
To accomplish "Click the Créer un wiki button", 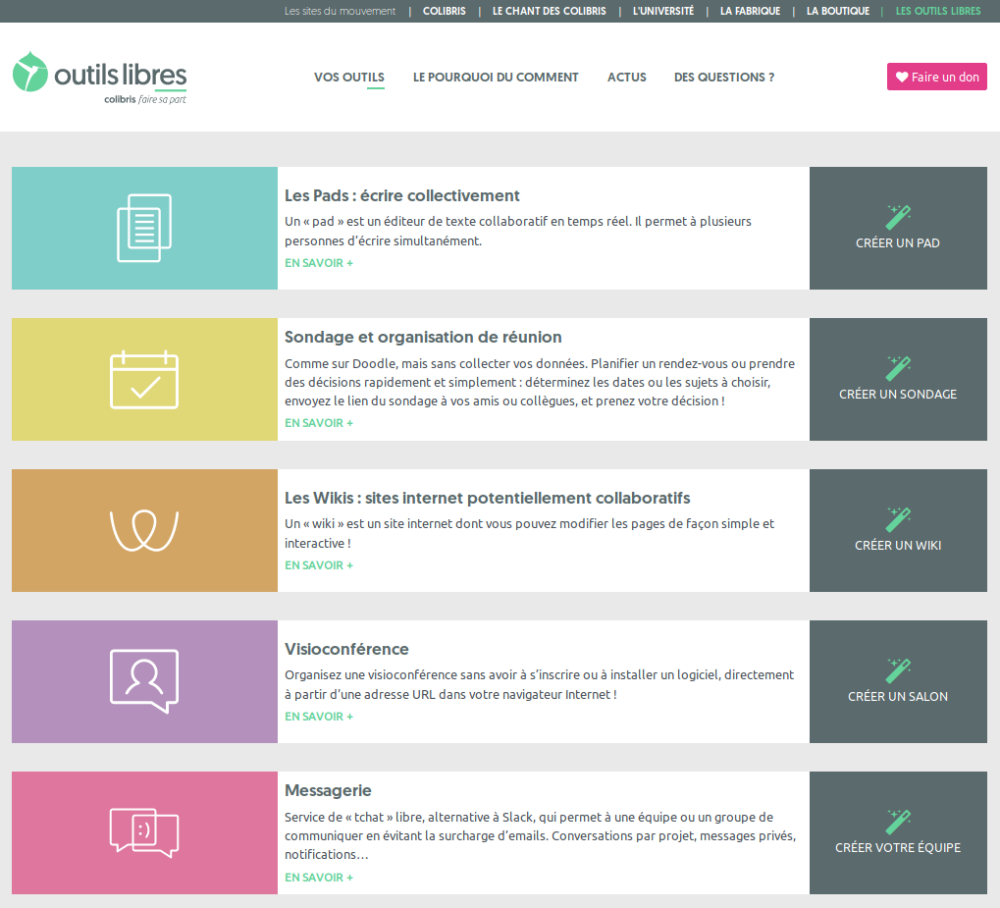I will (x=898, y=531).
